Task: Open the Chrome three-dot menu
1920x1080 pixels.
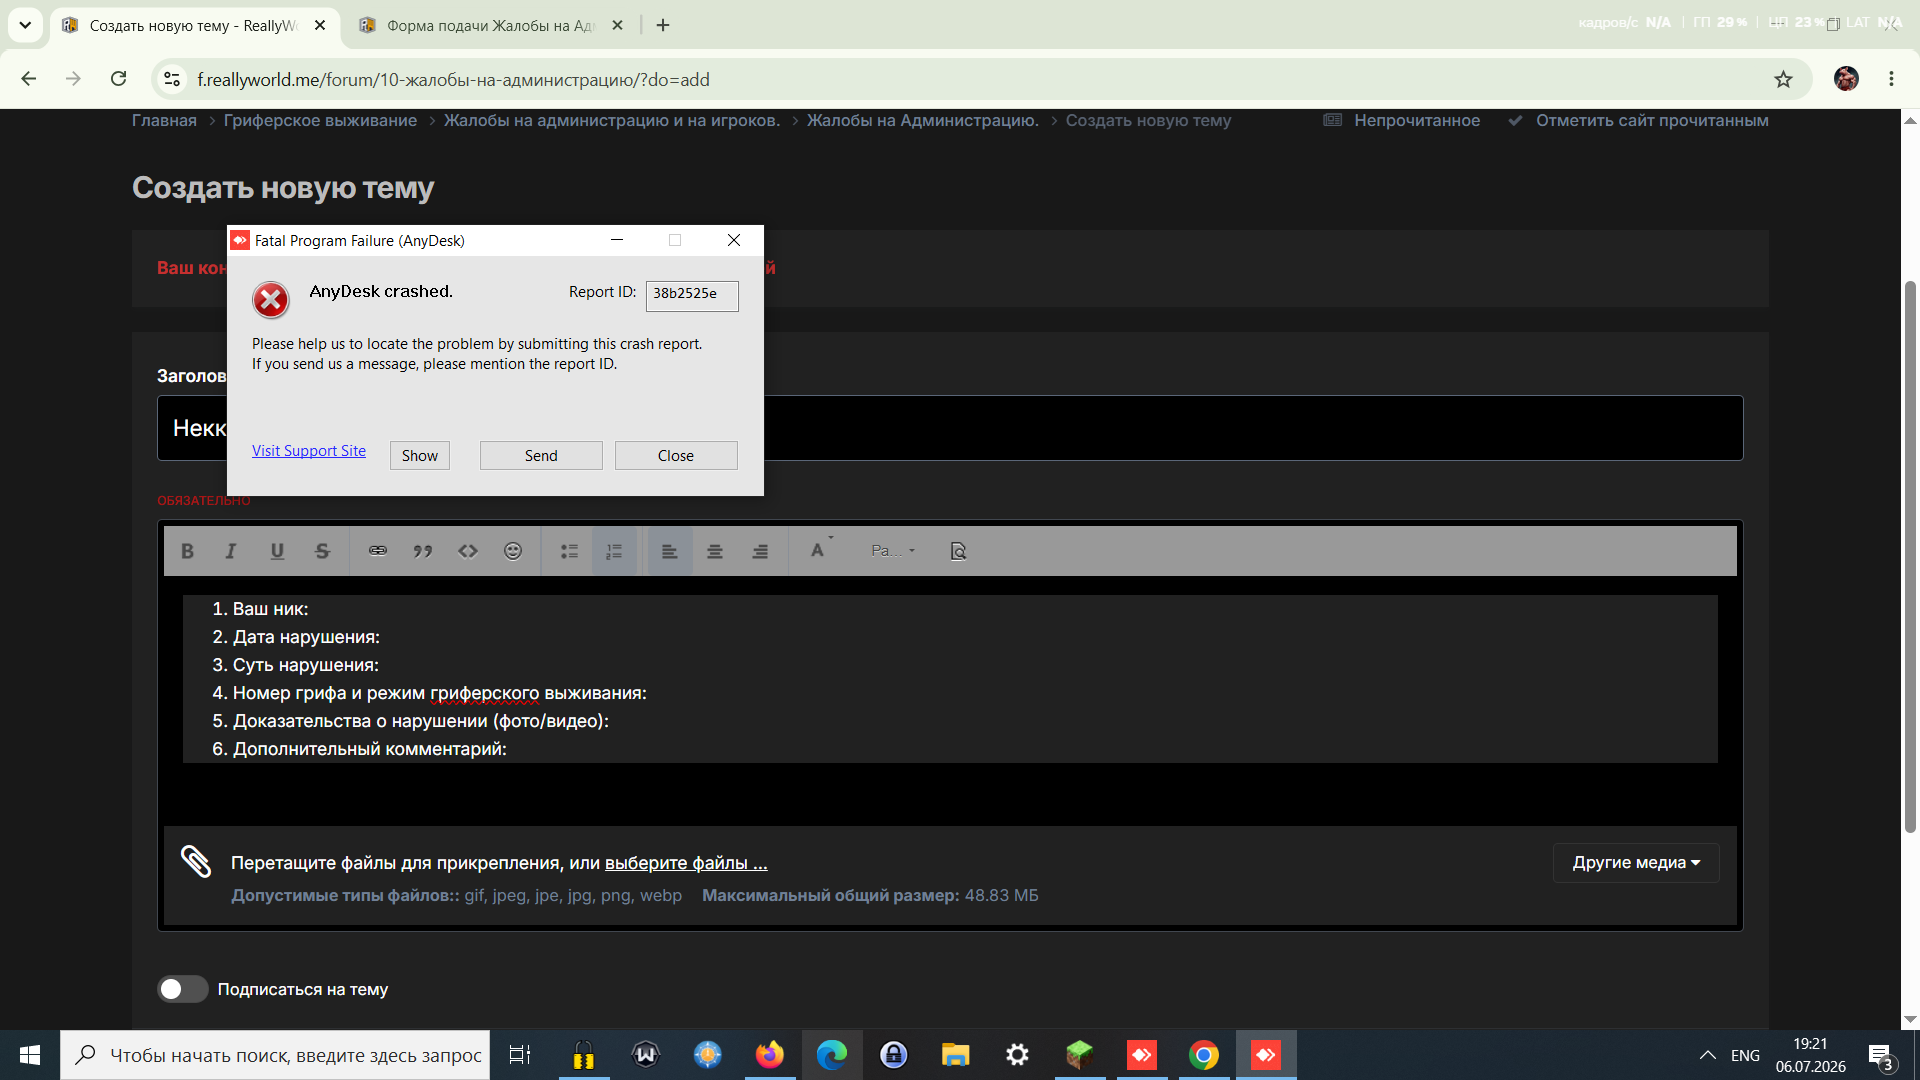Action: click(1891, 79)
